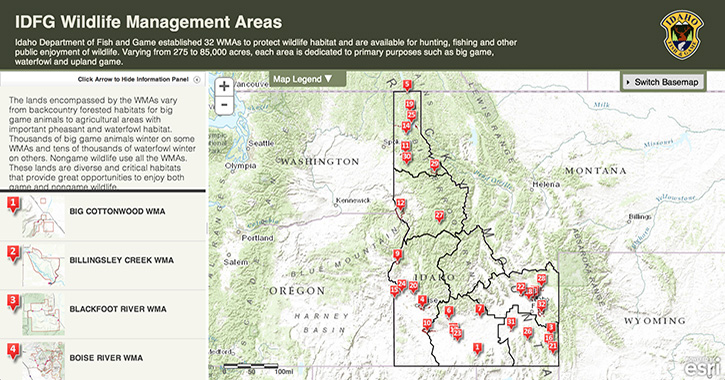Open Billingsley Creek WMA thumbnail

click(x=43, y=265)
